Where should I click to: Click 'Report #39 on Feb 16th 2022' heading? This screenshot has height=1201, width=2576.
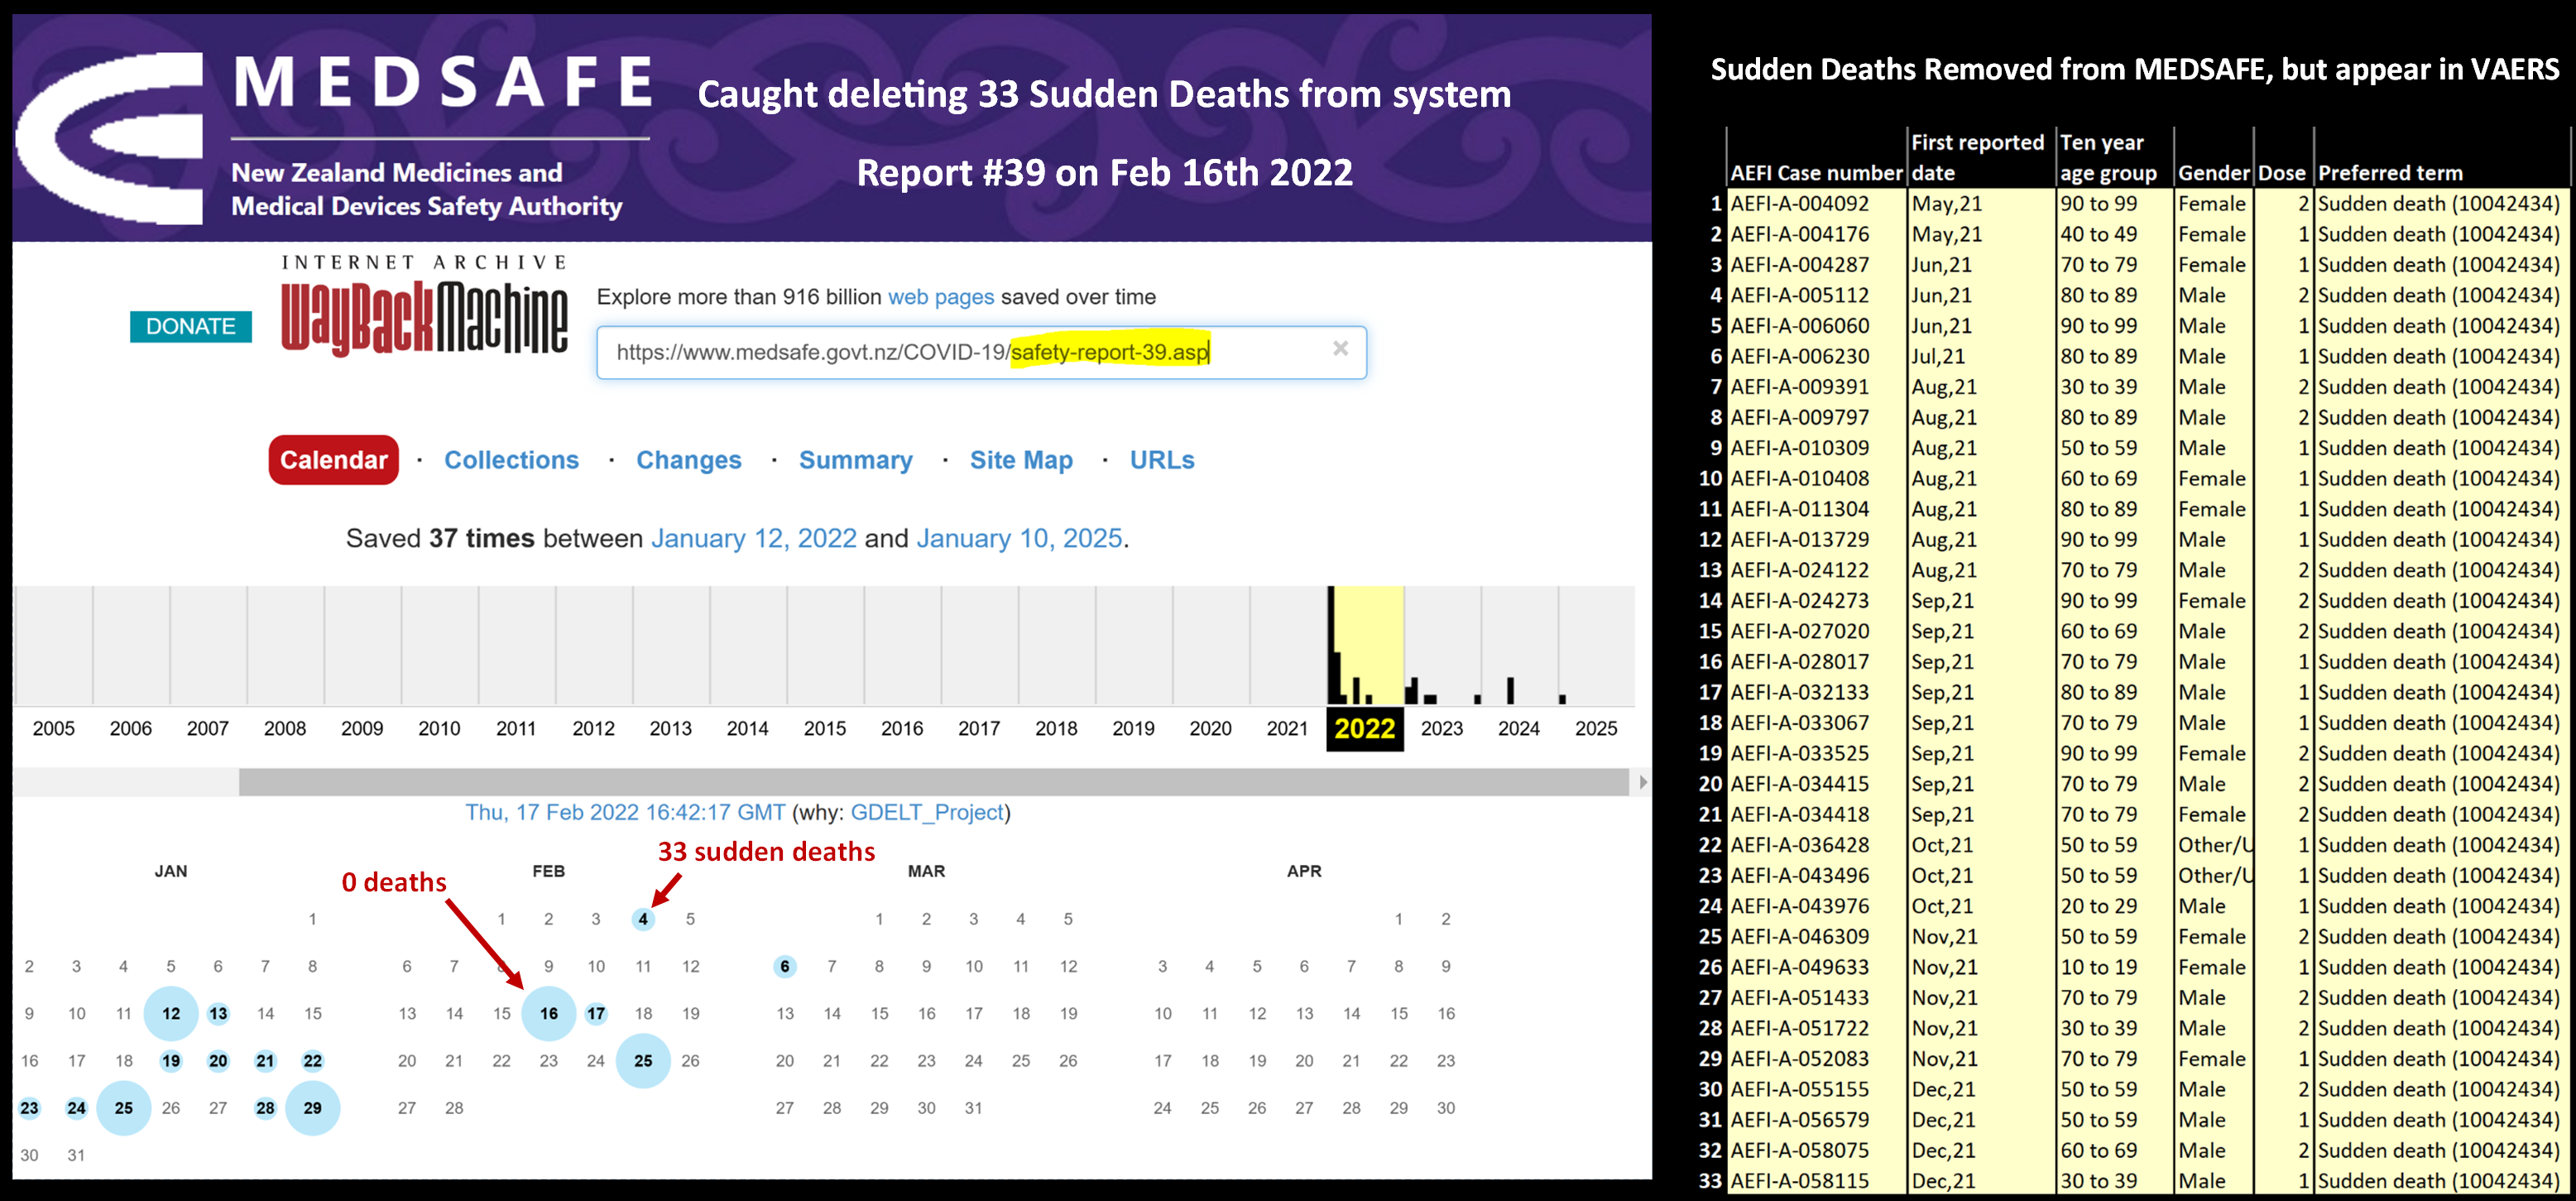pos(1104,173)
